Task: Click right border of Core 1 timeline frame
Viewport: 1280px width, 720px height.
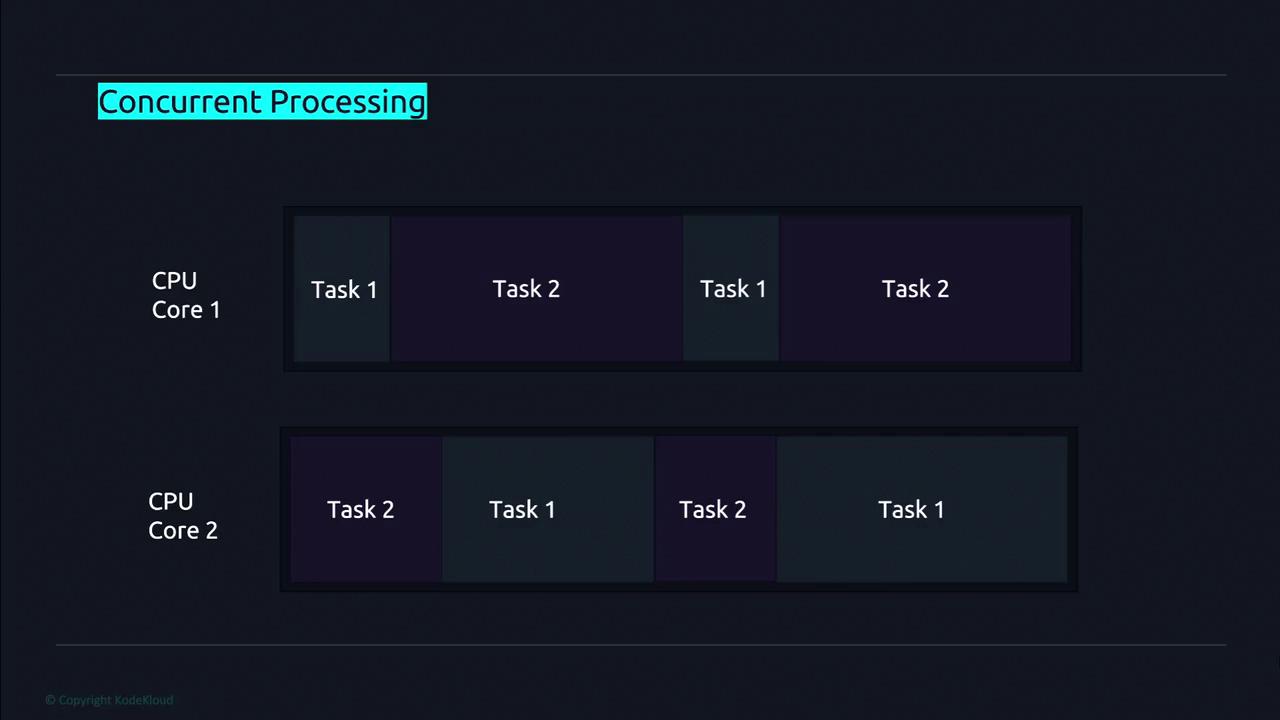Action: 1077,289
